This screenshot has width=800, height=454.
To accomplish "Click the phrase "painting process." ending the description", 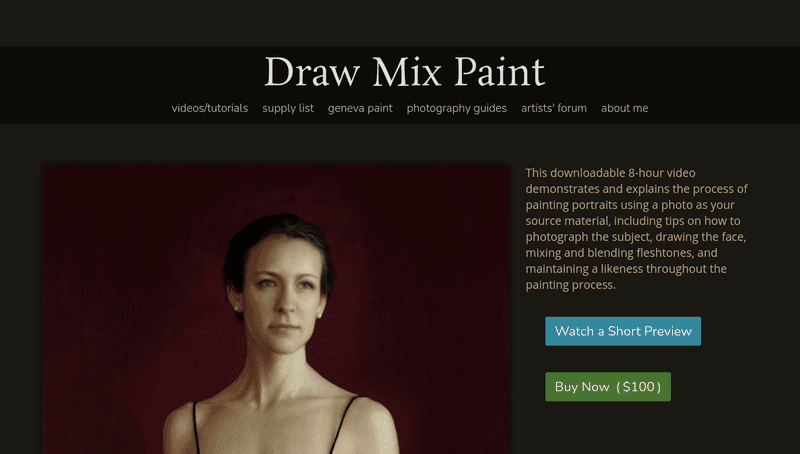I will [x=570, y=285].
